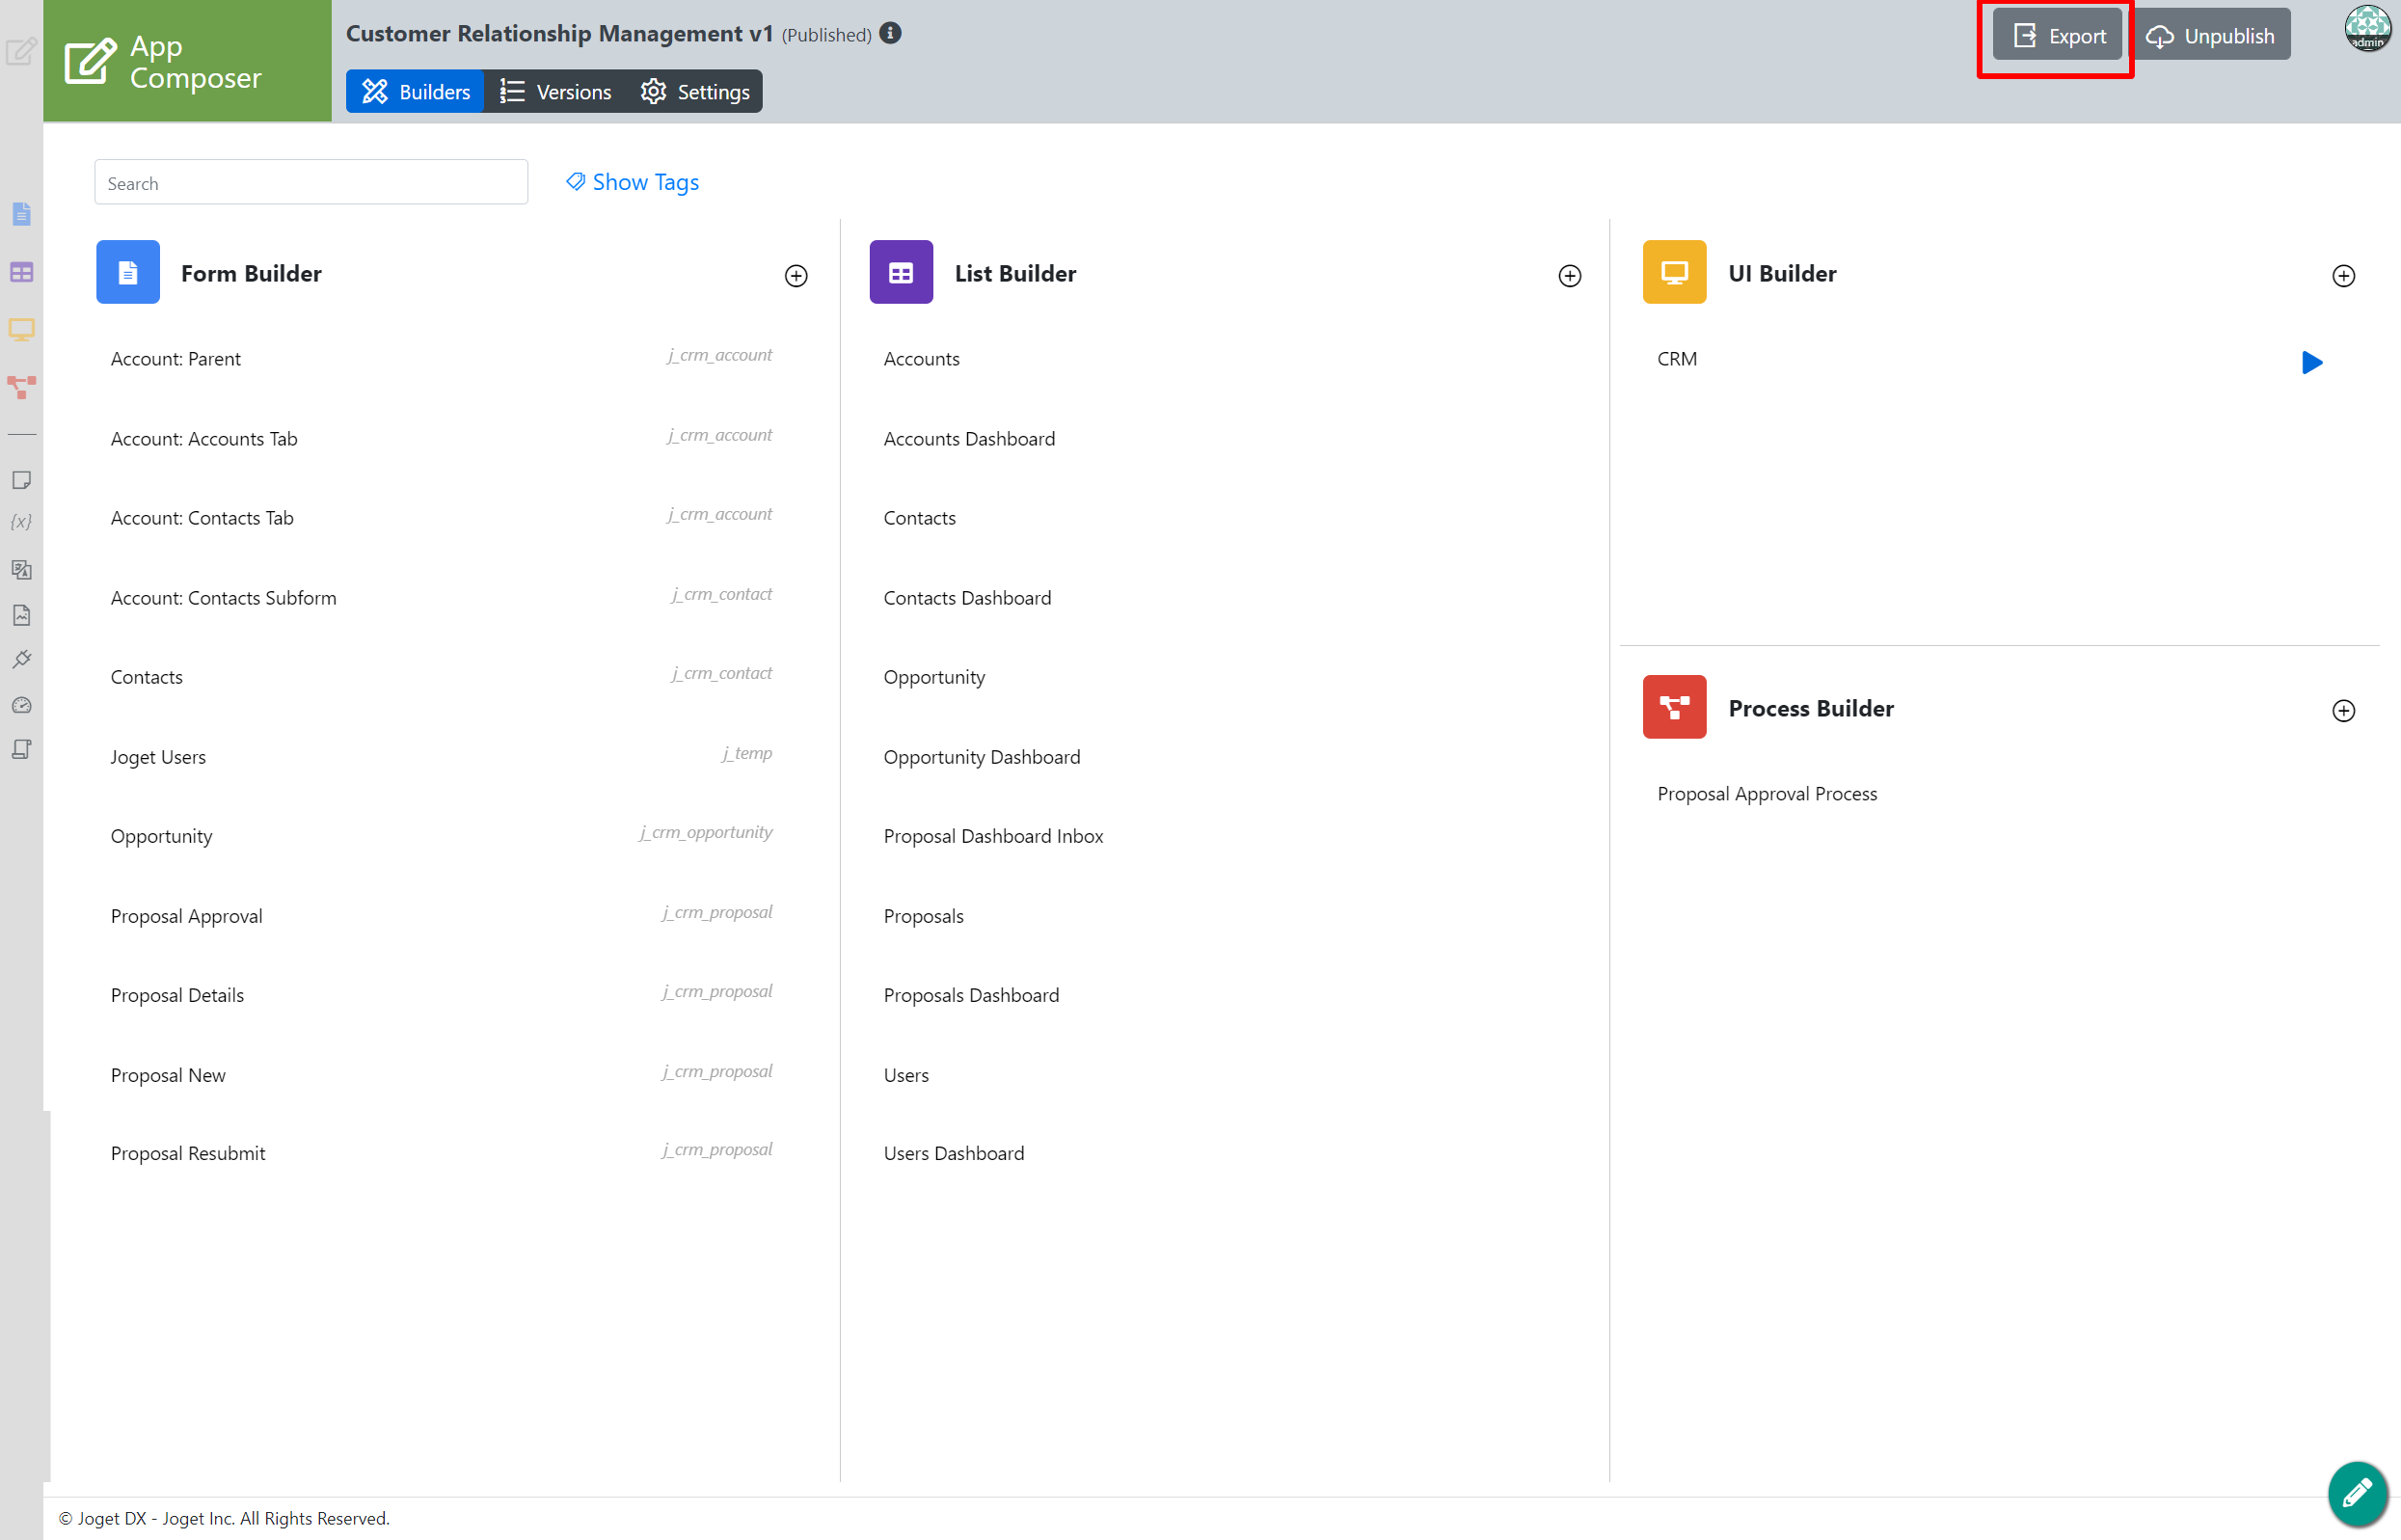
Task: Click the app info icon beside Published
Action: point(890,34)
